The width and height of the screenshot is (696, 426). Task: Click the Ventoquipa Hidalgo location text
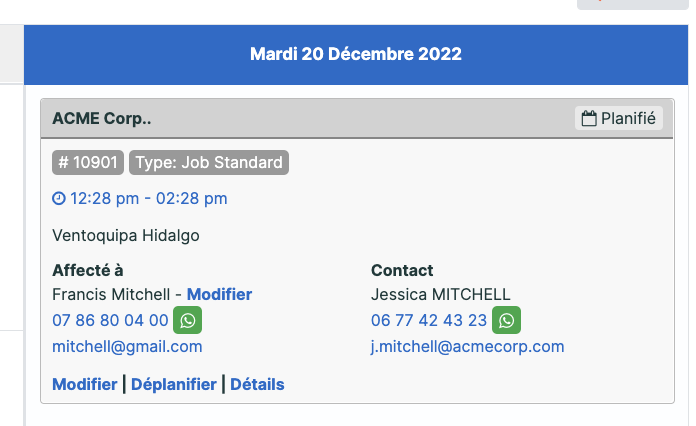click(126, 235)
